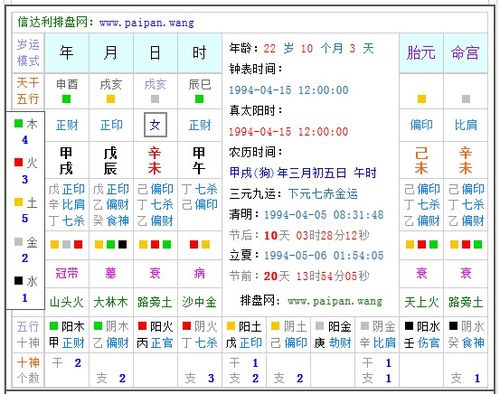Screen dimensions: 500x394
Task: Click the grey swatch in 命宫 天干五行 row
Action: coord(466,99)
